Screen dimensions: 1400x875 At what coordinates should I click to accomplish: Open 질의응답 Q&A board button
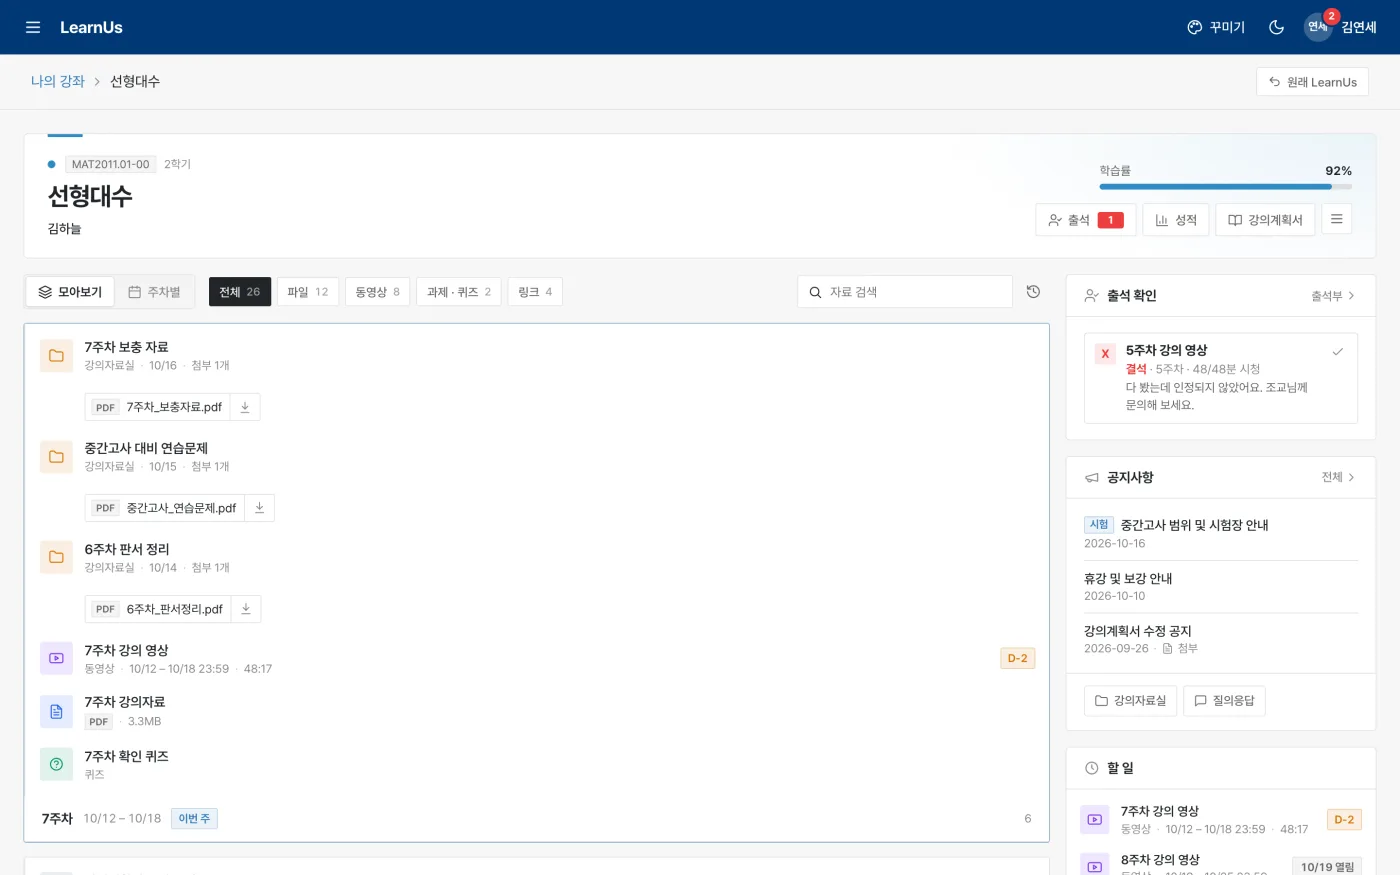click(1224, 701)
